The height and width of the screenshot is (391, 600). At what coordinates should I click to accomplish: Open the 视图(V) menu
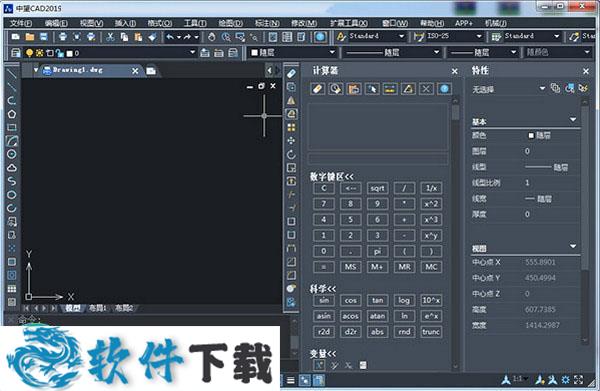tap(91, 23)
